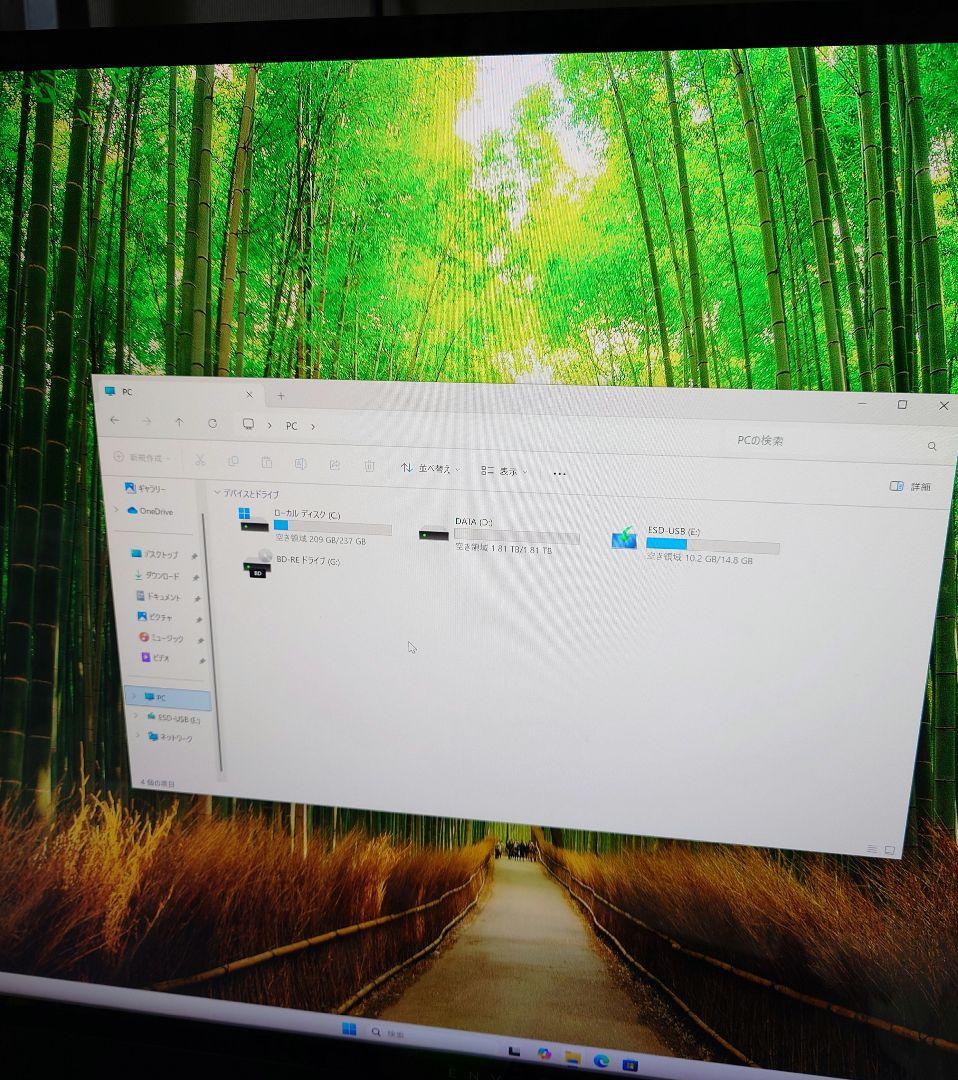Viewport: 958px width, 1080px height.
Task: Open the Search icon in the address bar
Action: (x=932, y=446)
